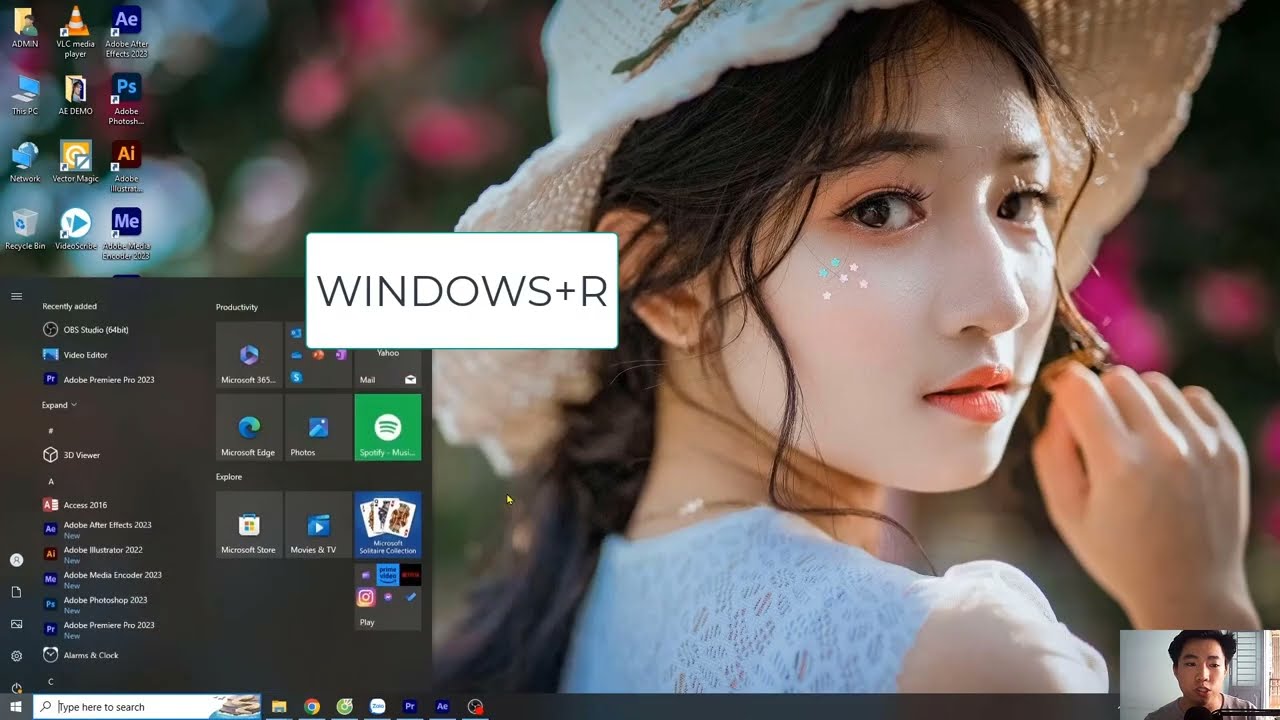
Task: Open Adobe Premiere Pro from the taskbar
Action: click(x=410, y=707)
